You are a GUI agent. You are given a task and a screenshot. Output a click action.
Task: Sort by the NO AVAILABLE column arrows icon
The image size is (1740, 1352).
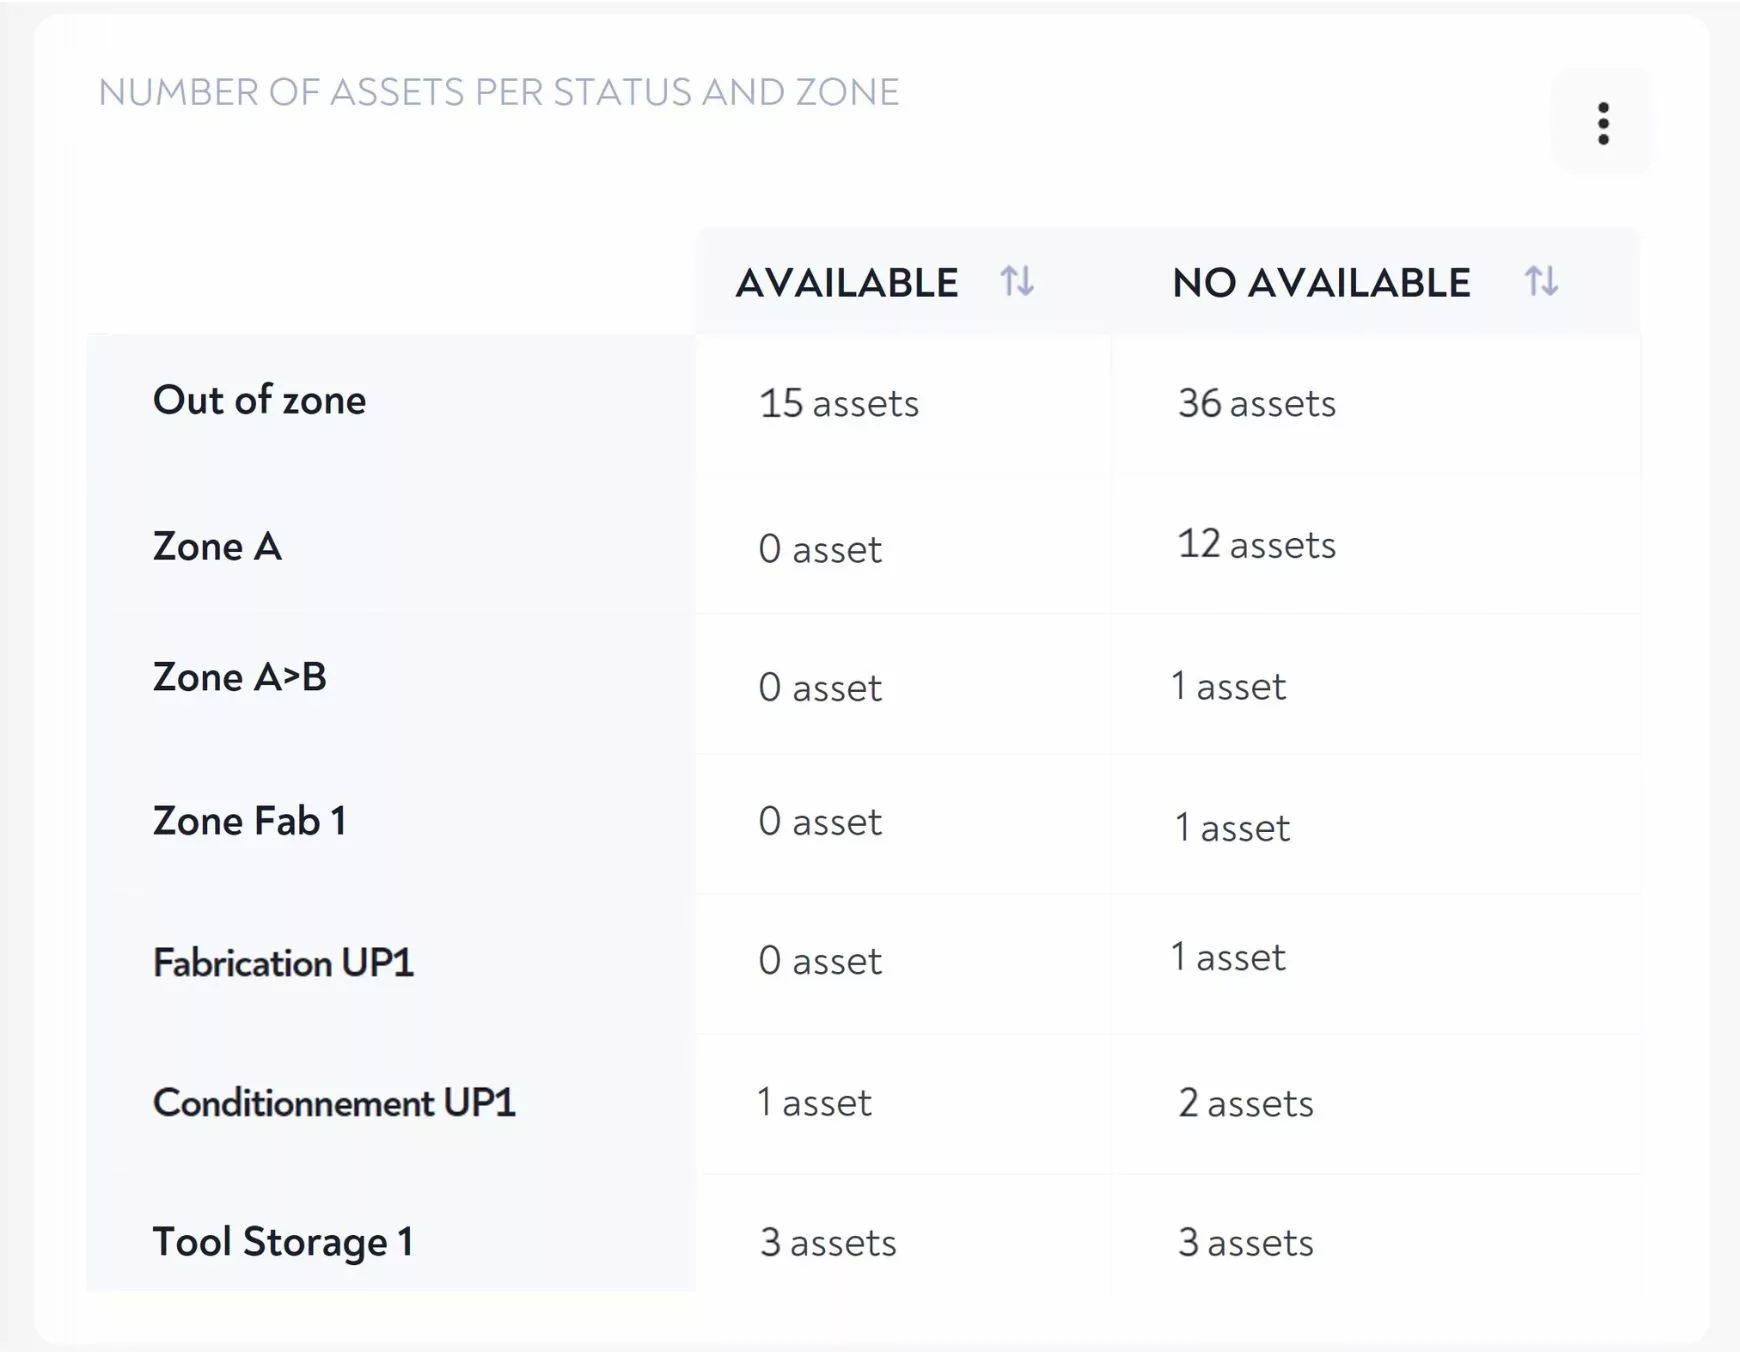(x=1541, y=281)
